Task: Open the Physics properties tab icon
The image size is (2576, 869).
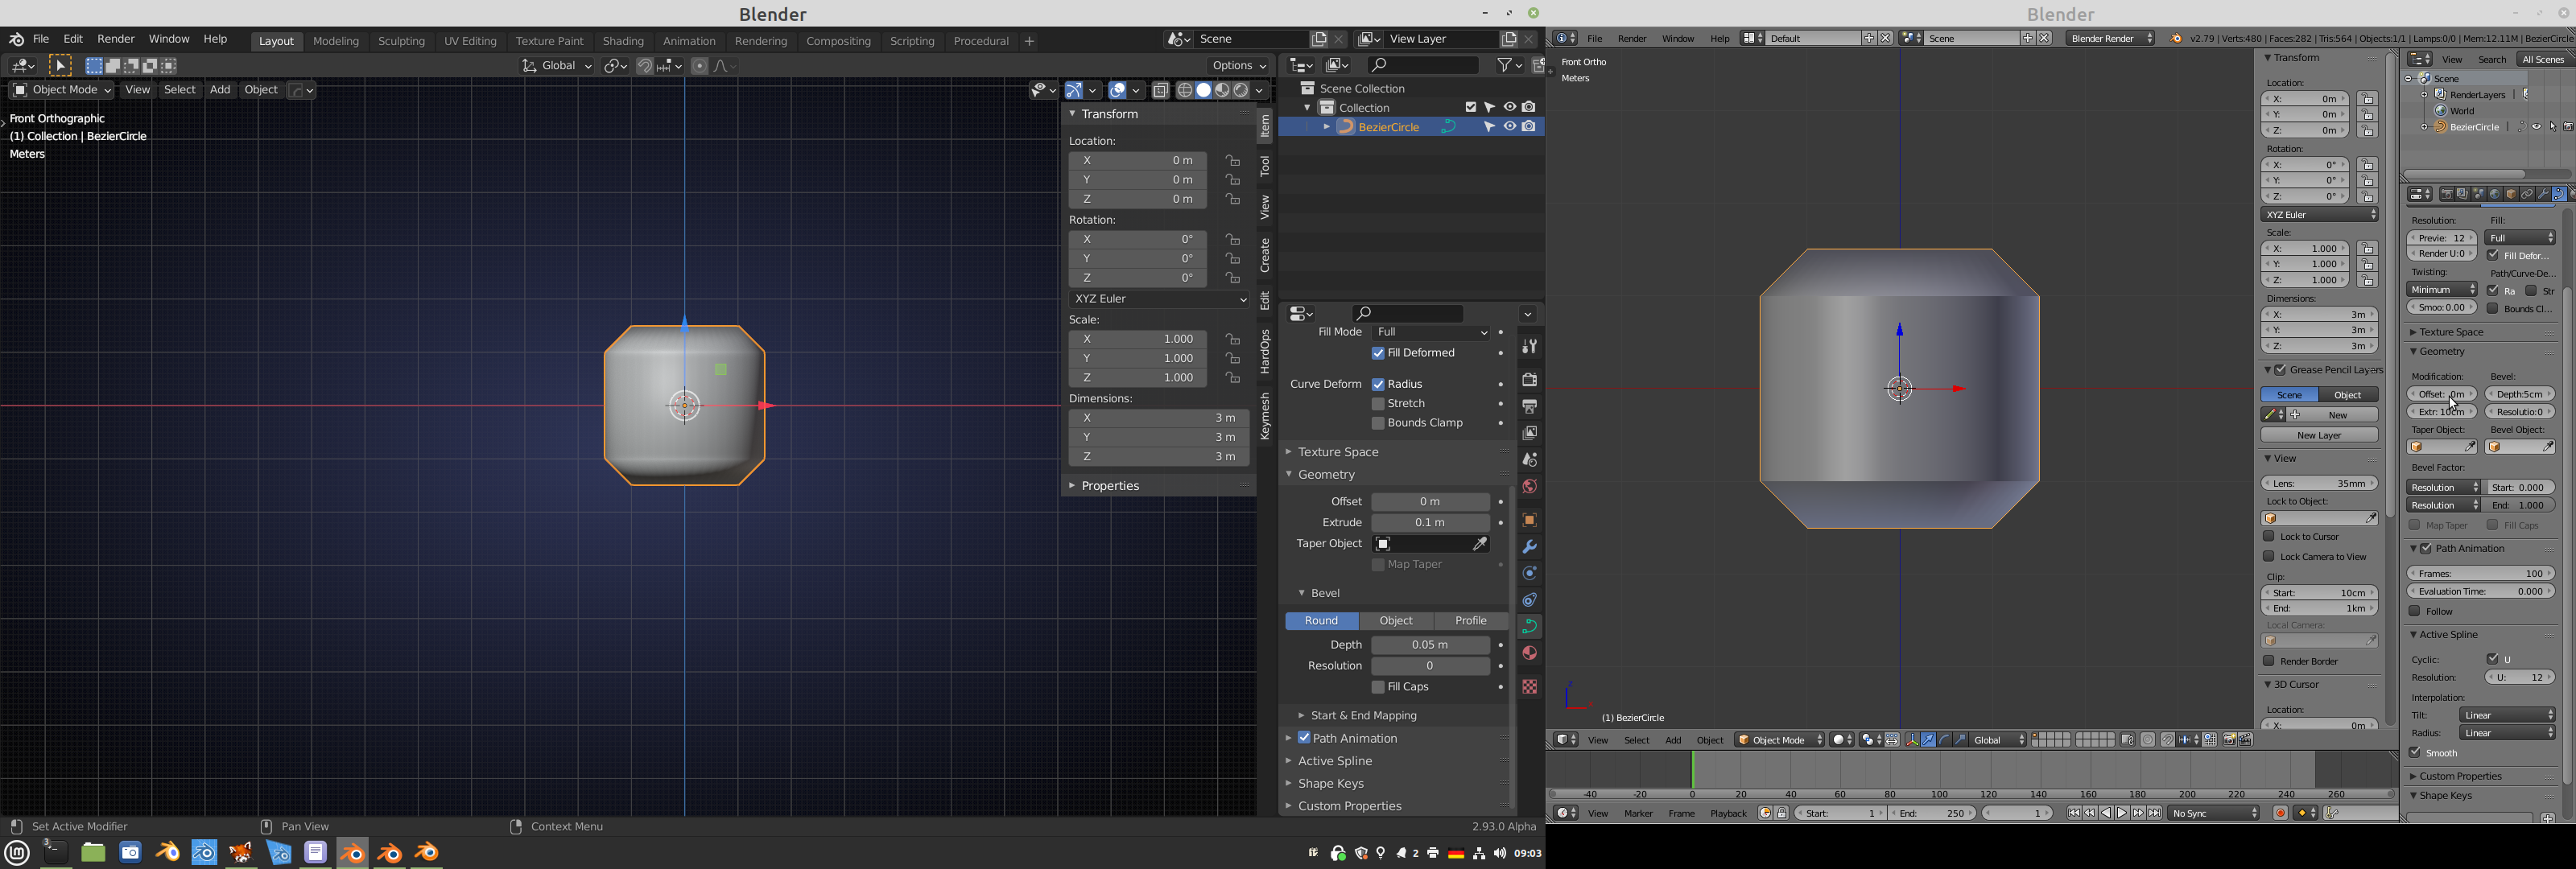Action: coord(1529,574)
